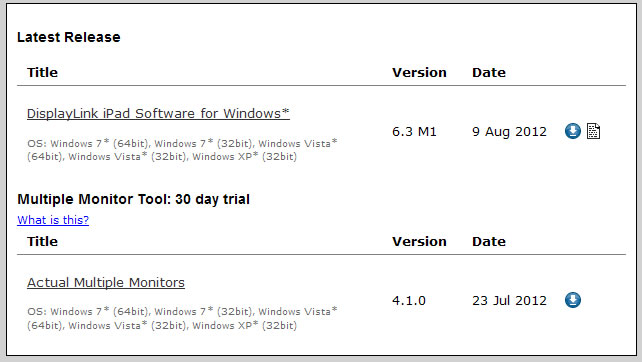Select the date 9 Aug 2012
The width and height of the screenshot is (642, 362).
[509, 132]
